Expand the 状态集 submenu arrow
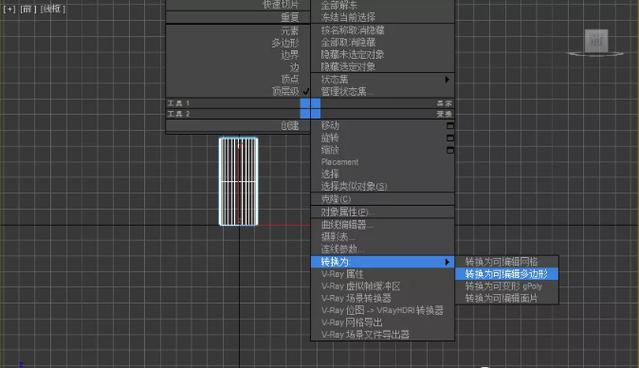The height and width of the screenshot is (368, 639). (447, 79)
